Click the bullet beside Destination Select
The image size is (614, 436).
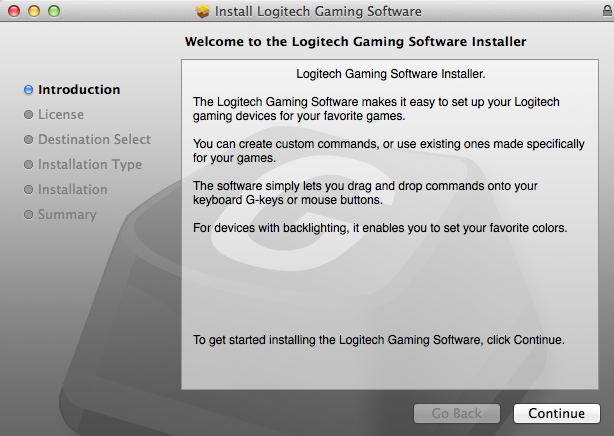[x=28, y=140]
